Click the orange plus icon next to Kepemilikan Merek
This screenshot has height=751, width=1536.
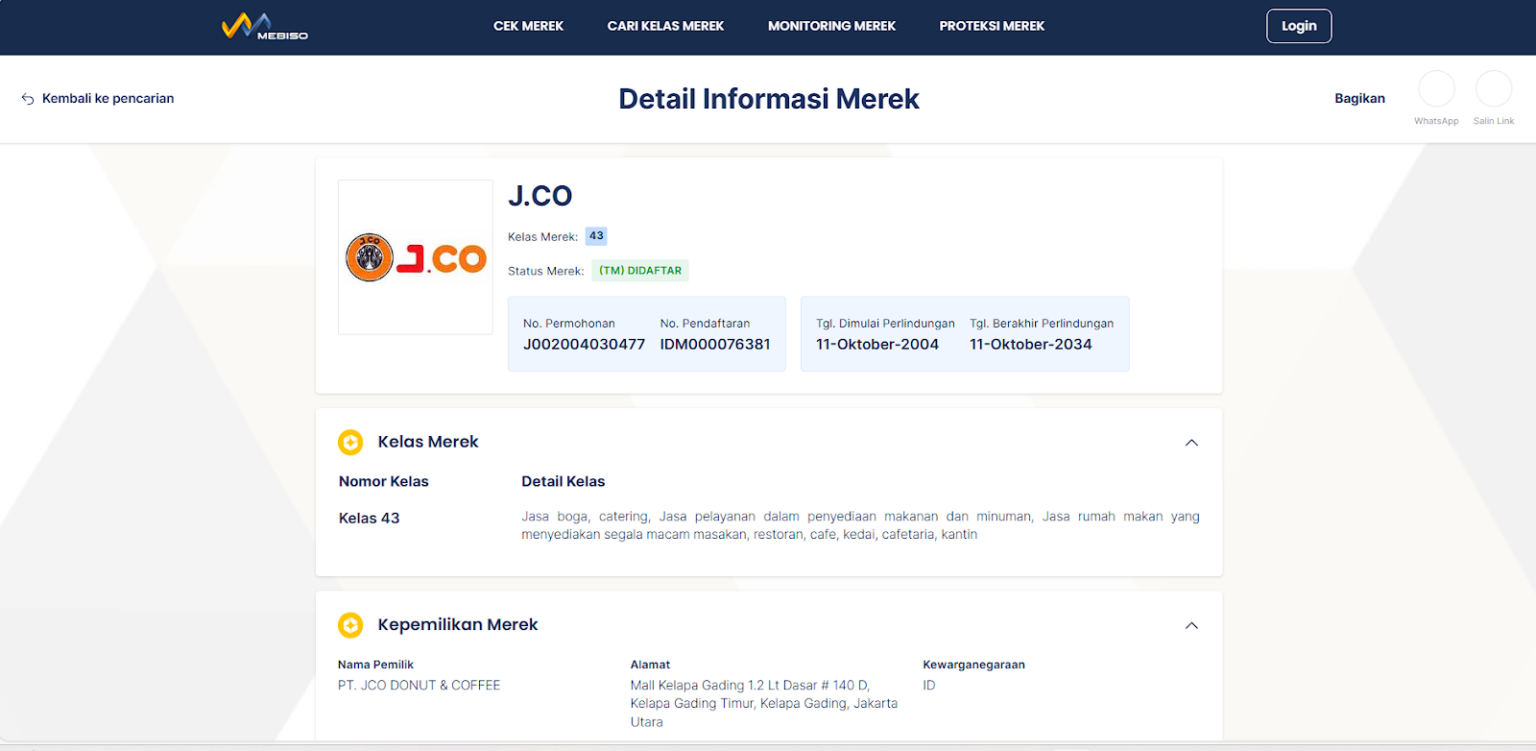point(350,624)
